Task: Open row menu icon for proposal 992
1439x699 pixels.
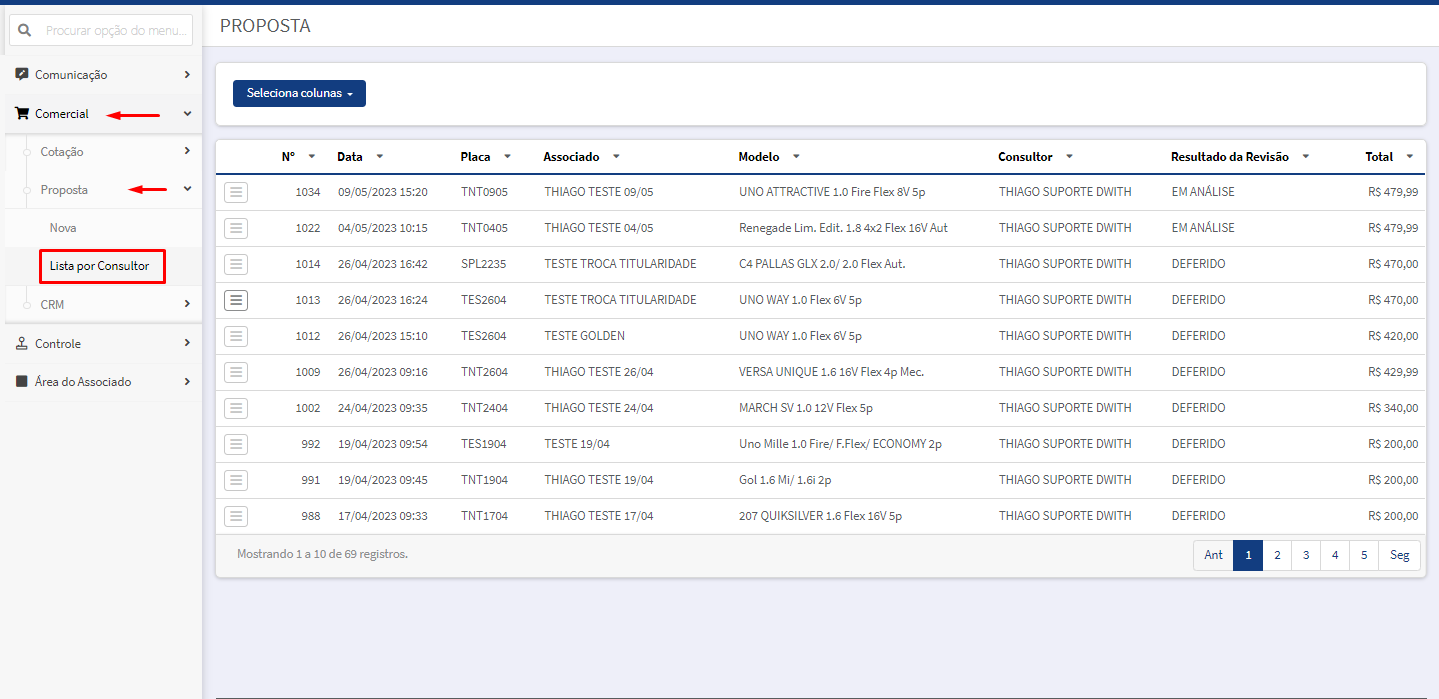Action: click(x=236, y=444)
